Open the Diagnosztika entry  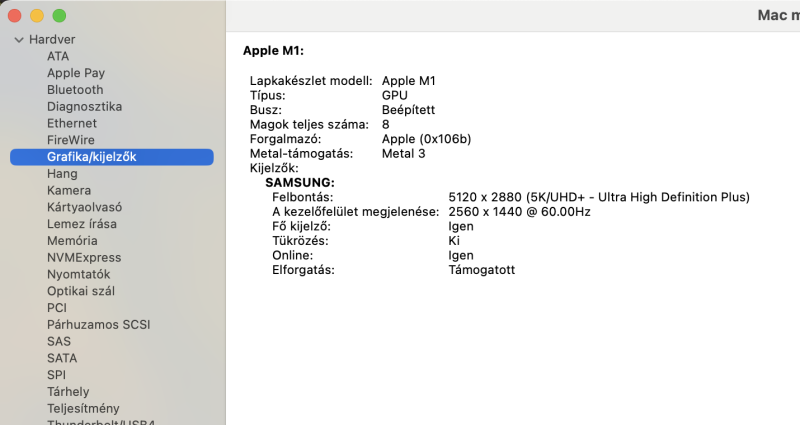coord(85,107)
